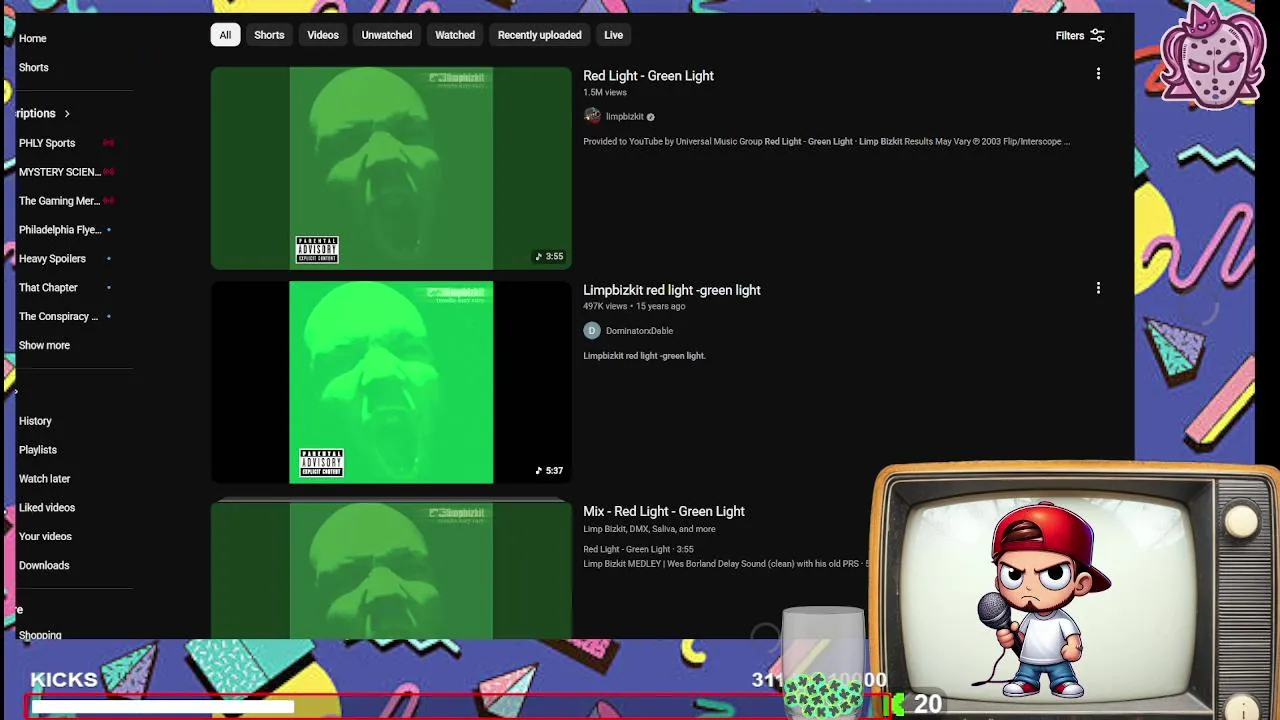Expand Show more subscriptions
1280x720 pixels.
pos(44,345)
